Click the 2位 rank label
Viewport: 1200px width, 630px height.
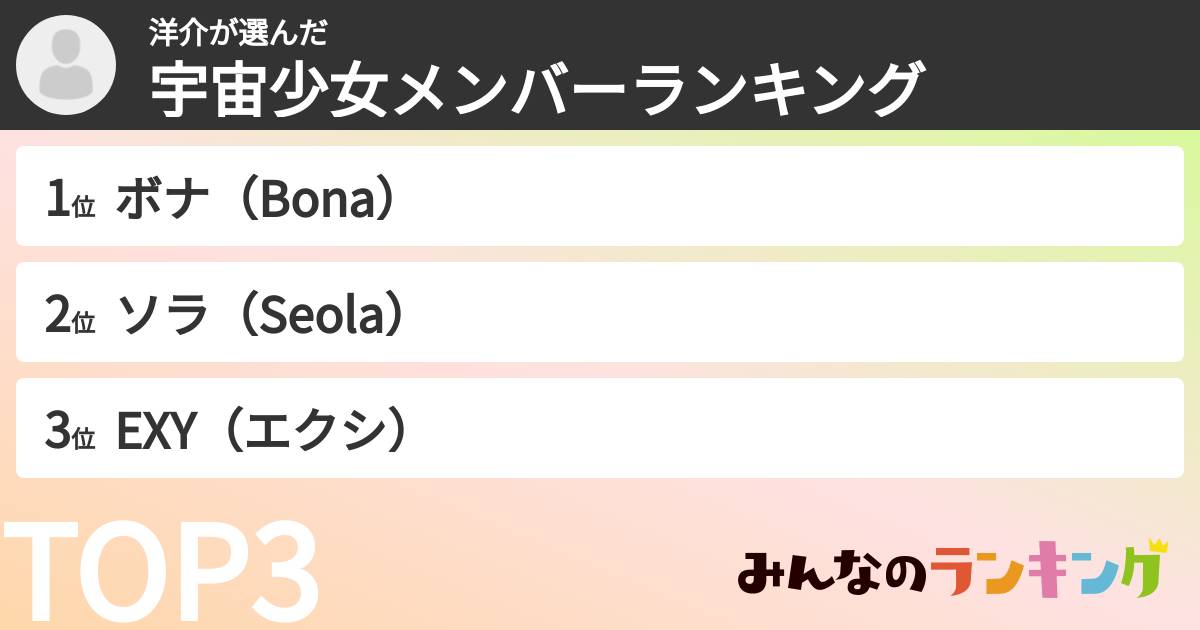click(x=70, y=316)
